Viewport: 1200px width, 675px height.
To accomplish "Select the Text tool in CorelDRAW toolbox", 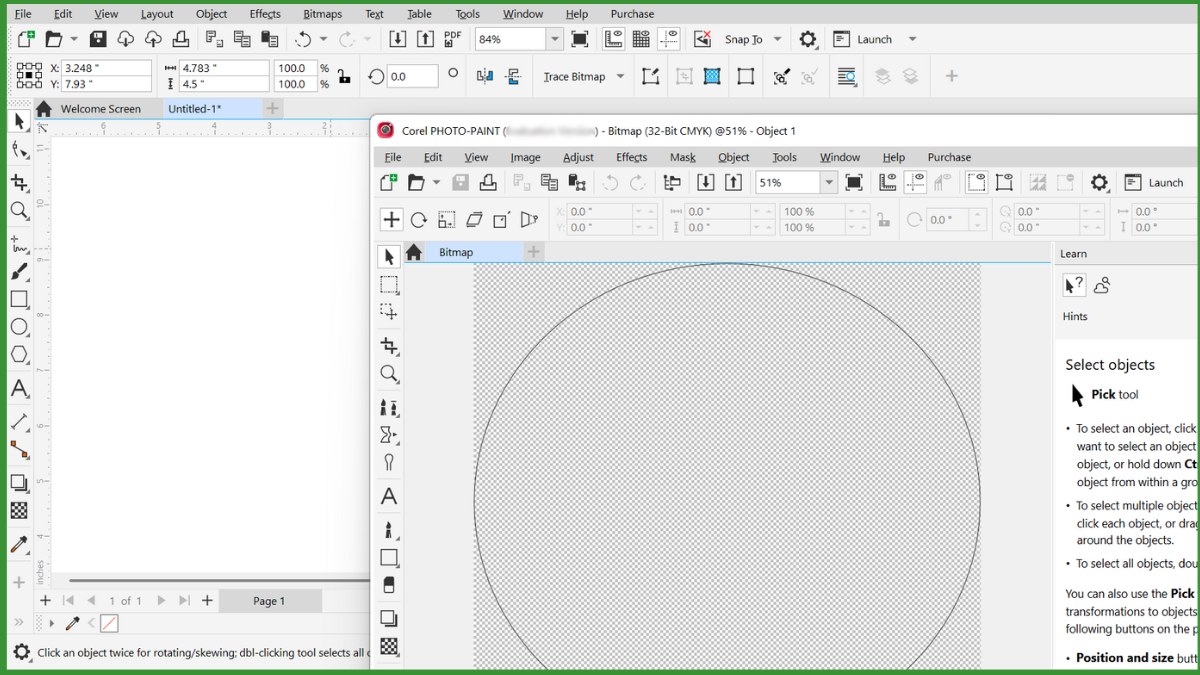I will [19, 389].
